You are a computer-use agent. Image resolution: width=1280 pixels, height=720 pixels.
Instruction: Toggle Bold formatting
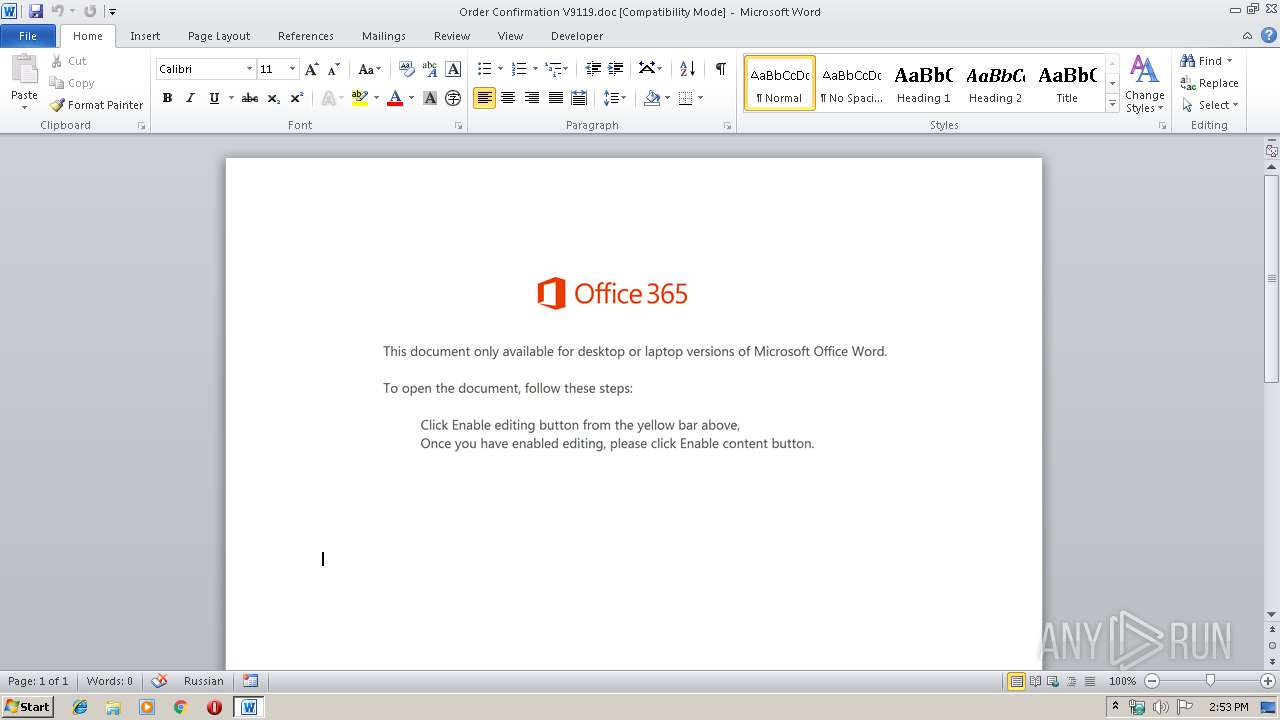(x=167, y=98)
